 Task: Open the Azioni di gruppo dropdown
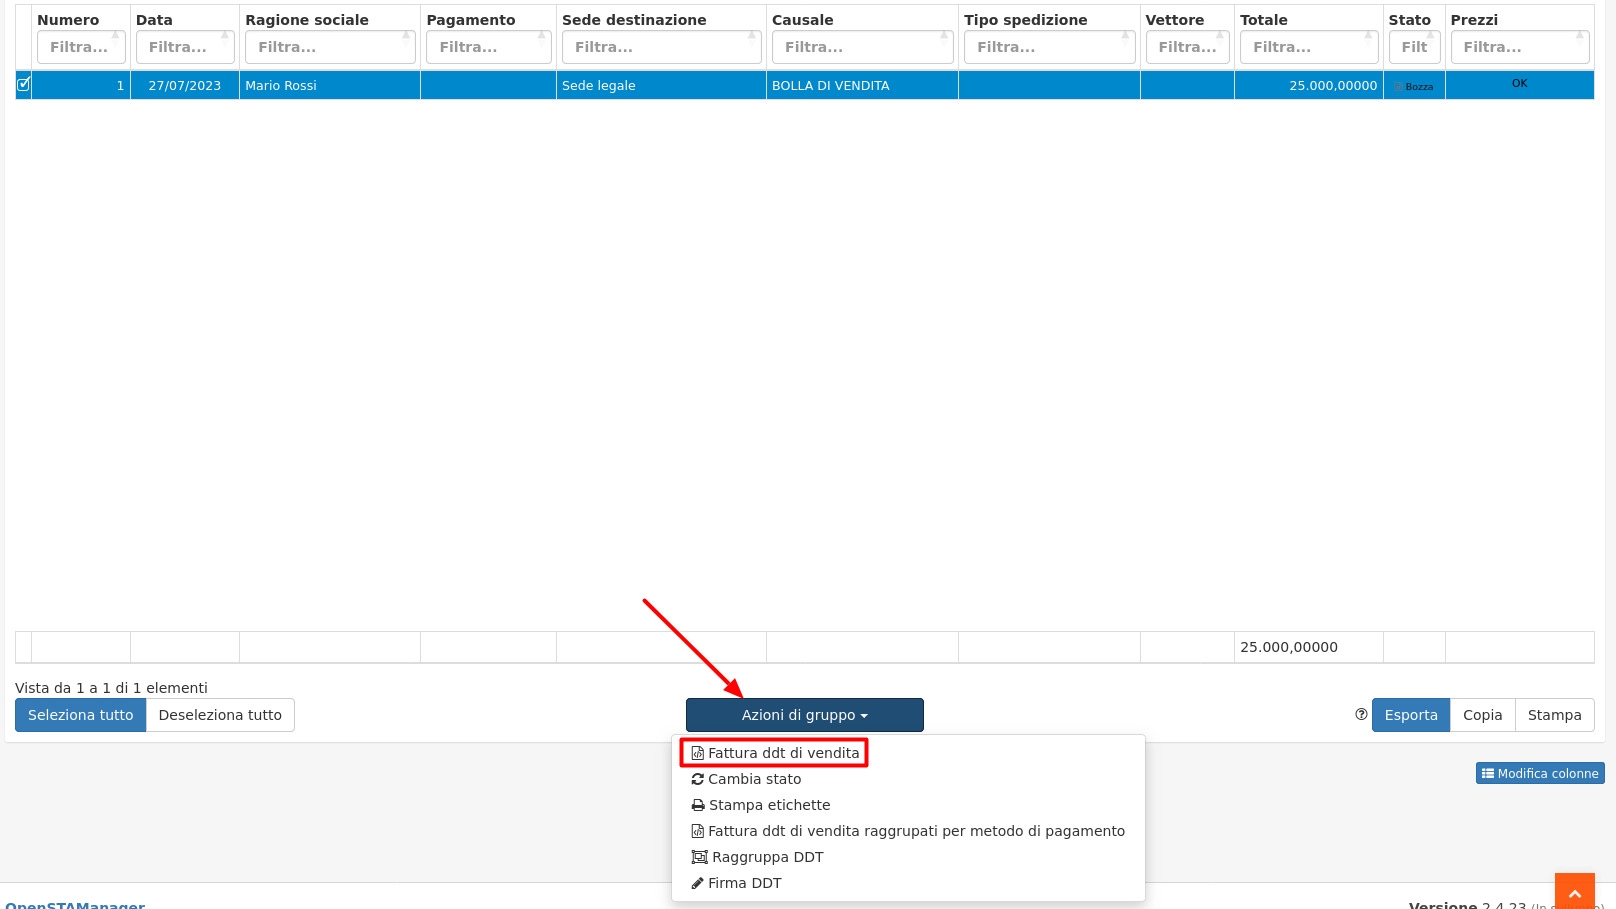click(x=804, y=715)
